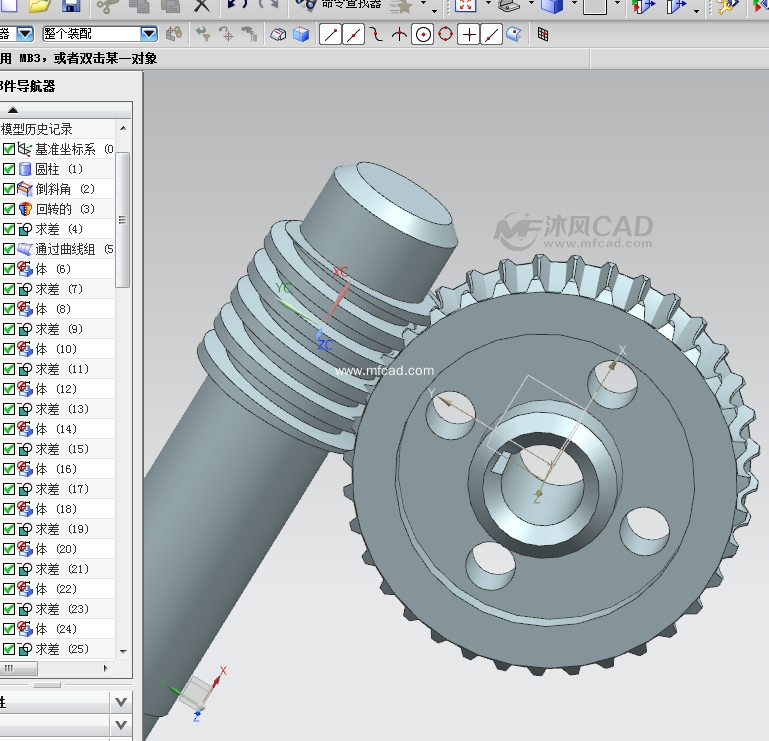Select 体 (22) in model history
Image resolution: width=769 pixels, height=741 pixels.
coord(56,588)
